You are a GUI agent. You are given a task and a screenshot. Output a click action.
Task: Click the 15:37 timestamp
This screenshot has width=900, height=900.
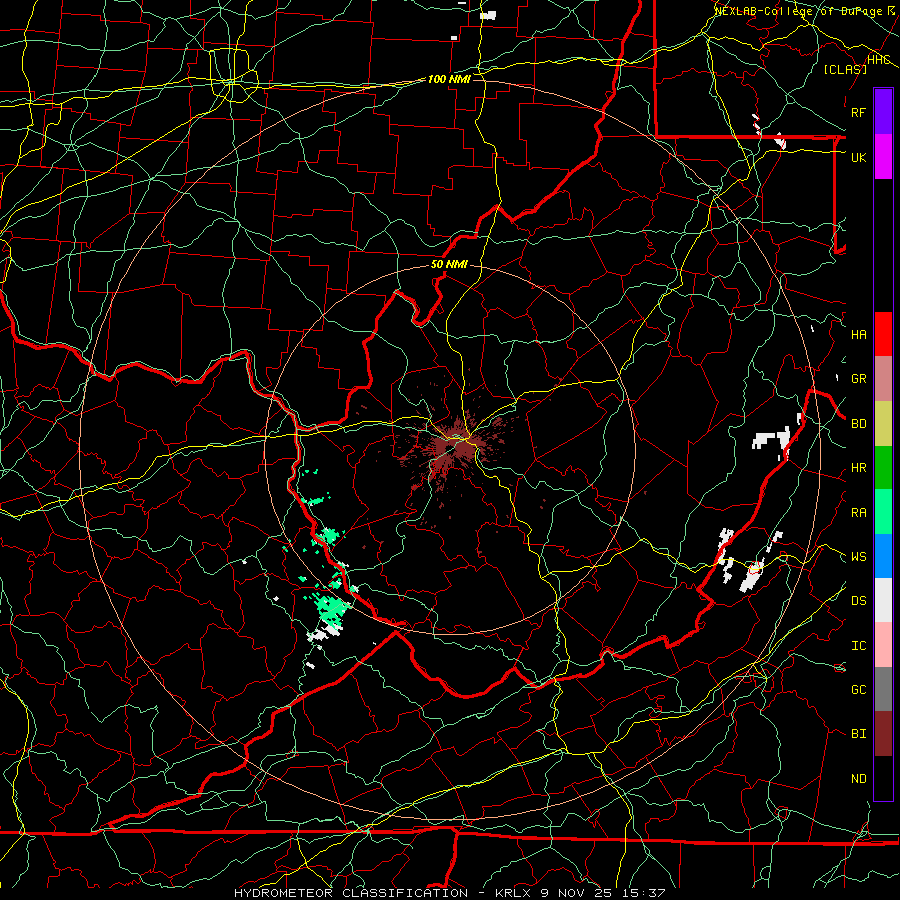tap(643, 893)
